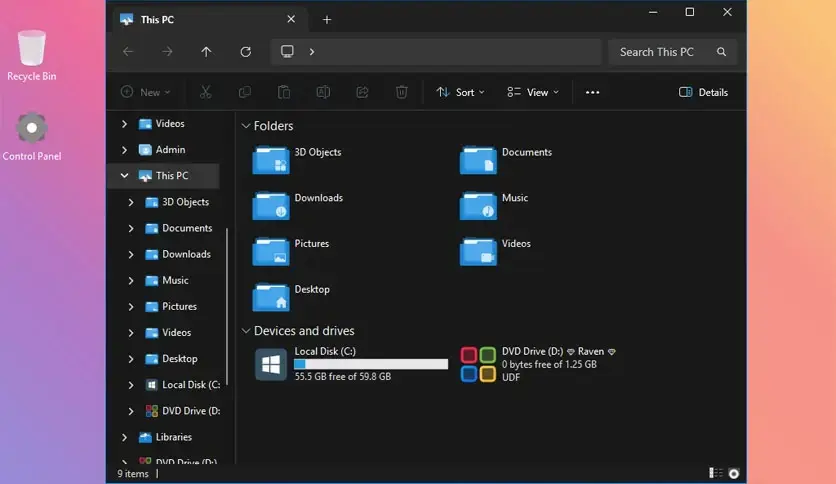
Task: Expand sidebar Local Disk (C: node
Action: [x=131, y=385]
